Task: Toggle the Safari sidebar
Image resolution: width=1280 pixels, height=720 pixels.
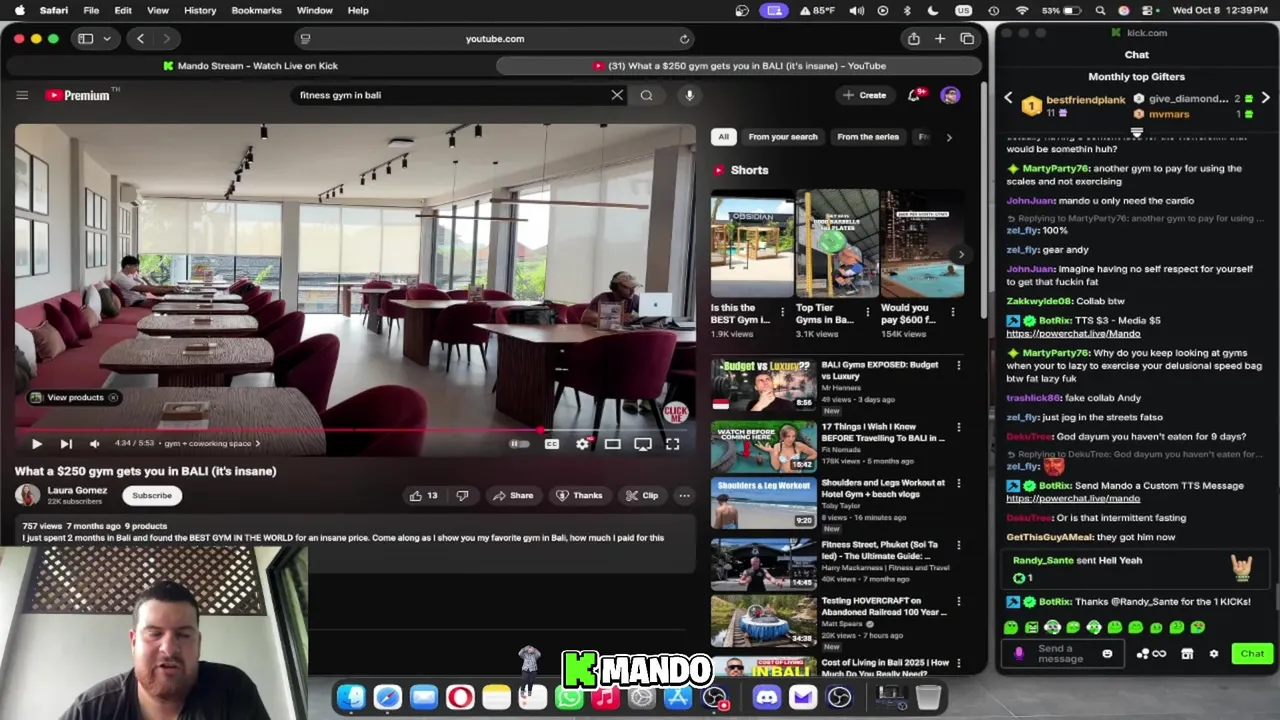Action: pos(86,39)
